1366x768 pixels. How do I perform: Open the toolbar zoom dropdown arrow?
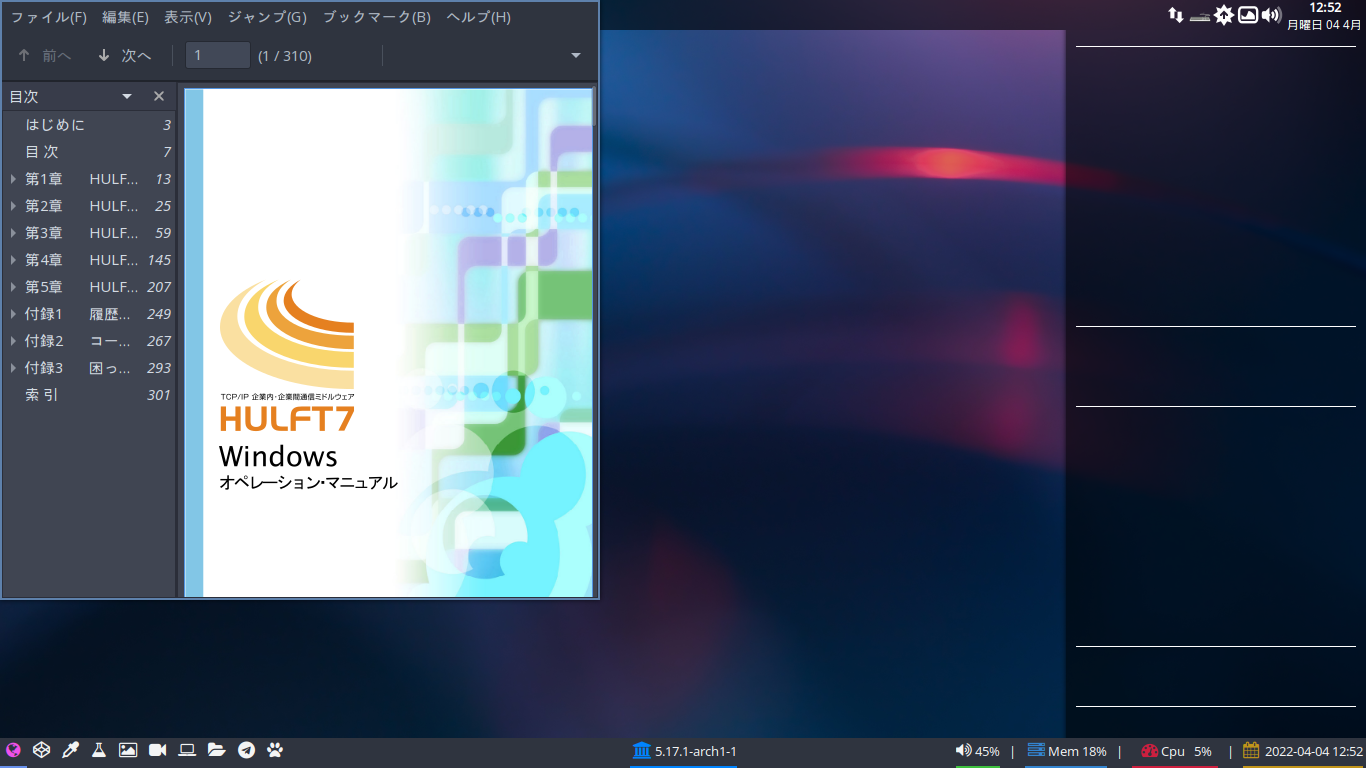[575, 56]
